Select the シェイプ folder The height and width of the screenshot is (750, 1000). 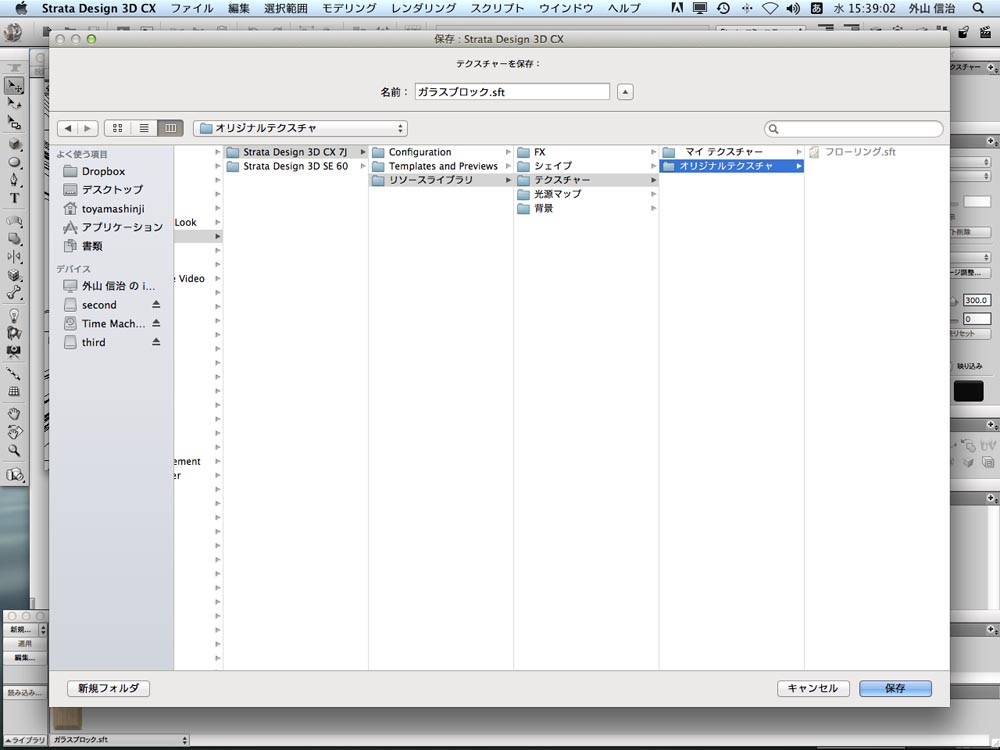(x=587, y=166)
